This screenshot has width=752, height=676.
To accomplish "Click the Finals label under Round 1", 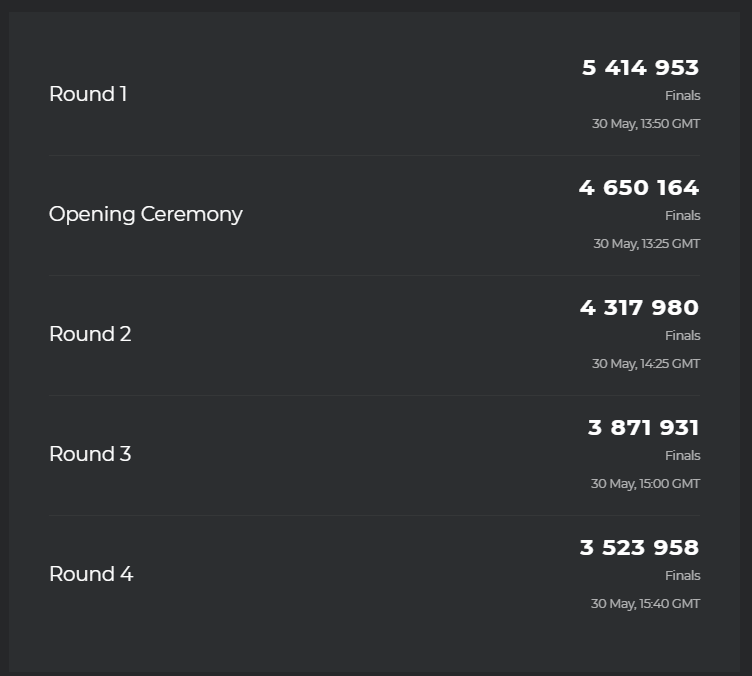I will (x=682, y=96).
